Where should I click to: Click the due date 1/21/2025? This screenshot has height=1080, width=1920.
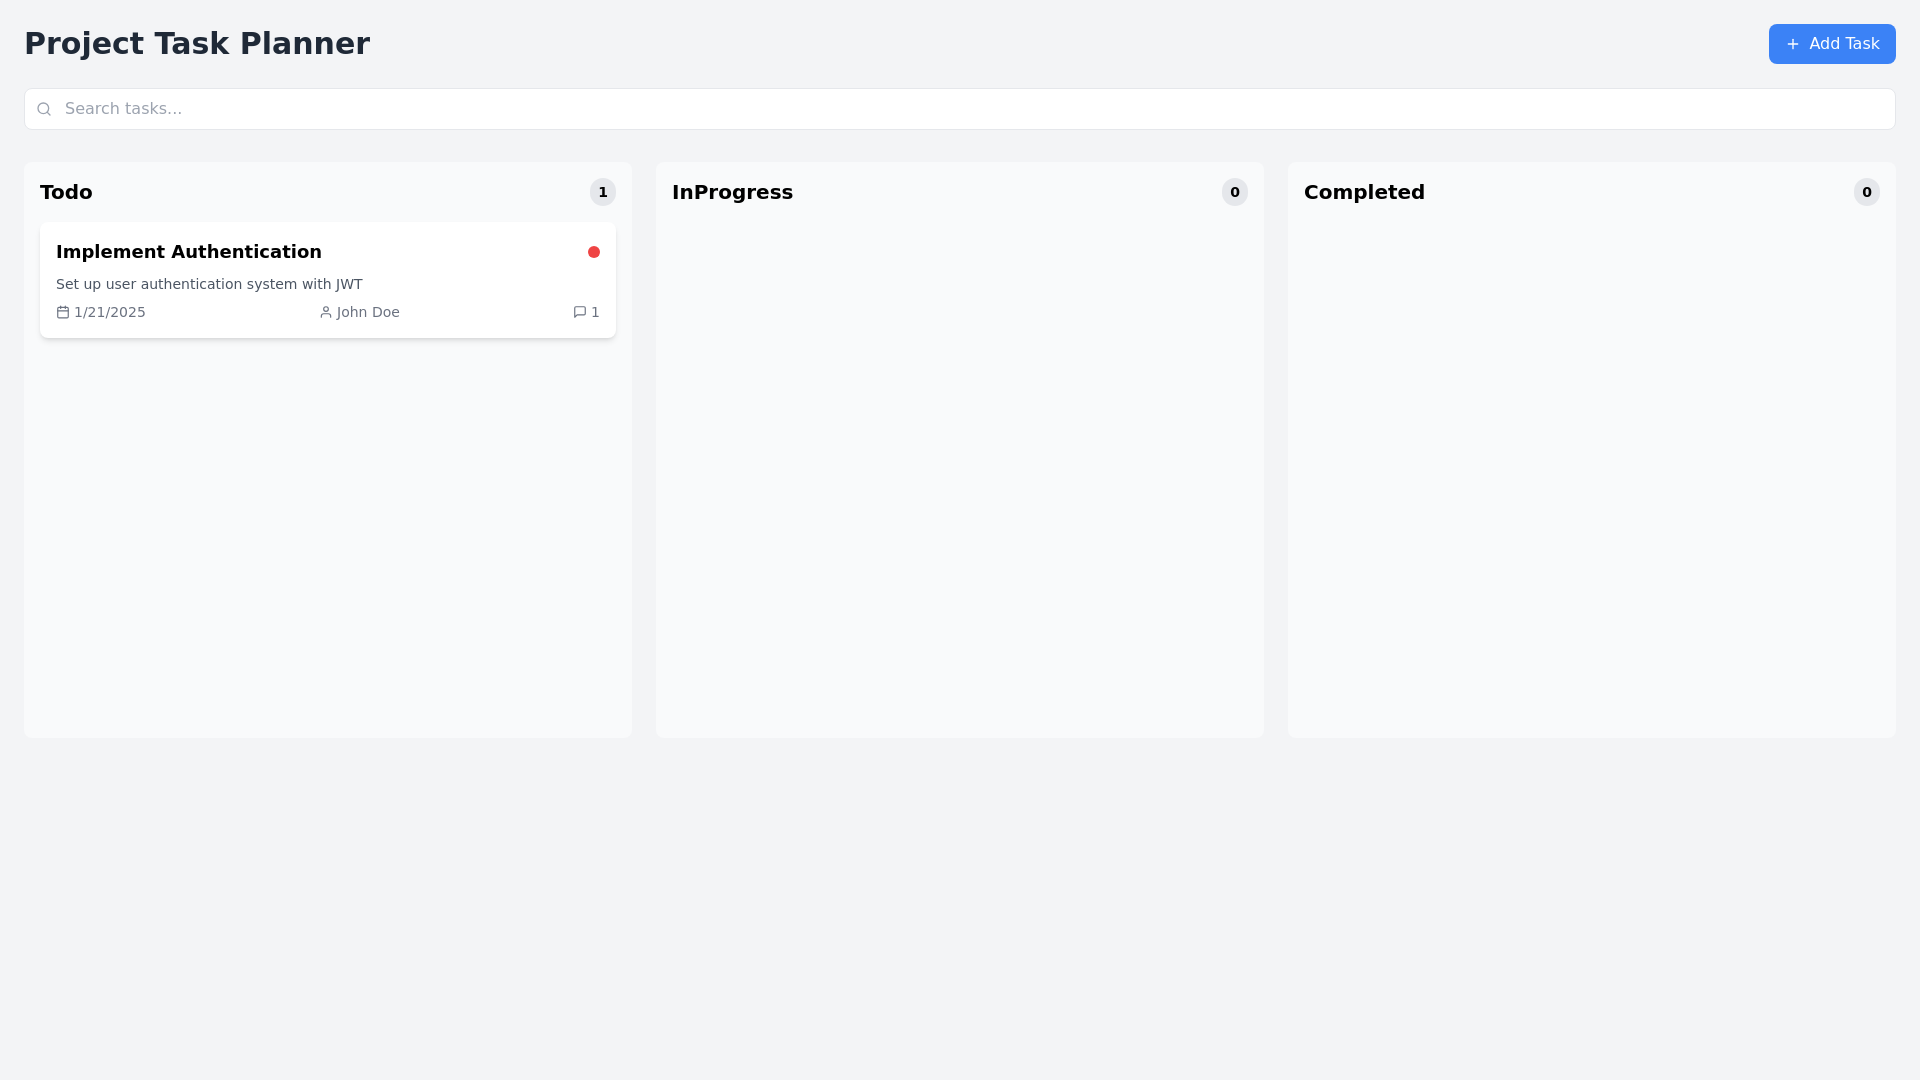point(110,312)
